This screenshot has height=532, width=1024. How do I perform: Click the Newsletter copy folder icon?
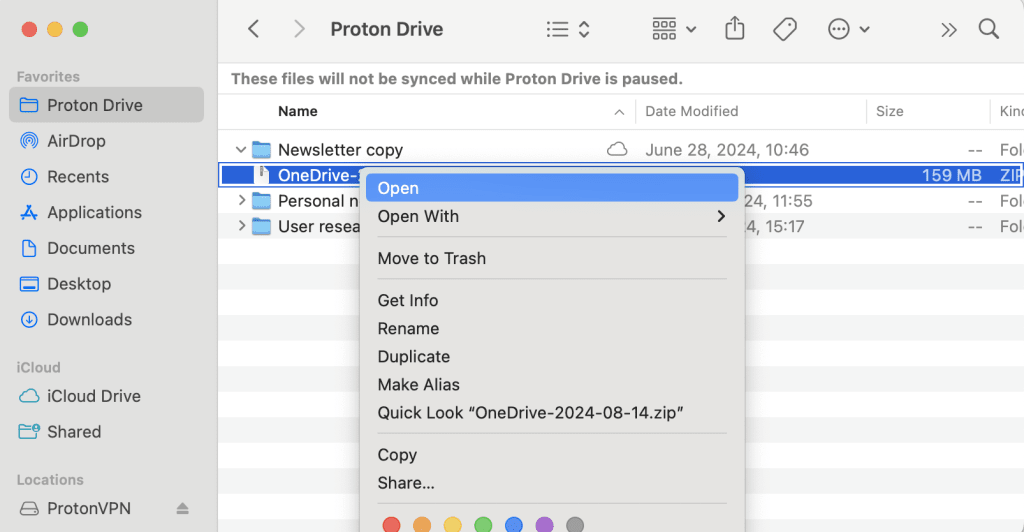tap(261, 150)
